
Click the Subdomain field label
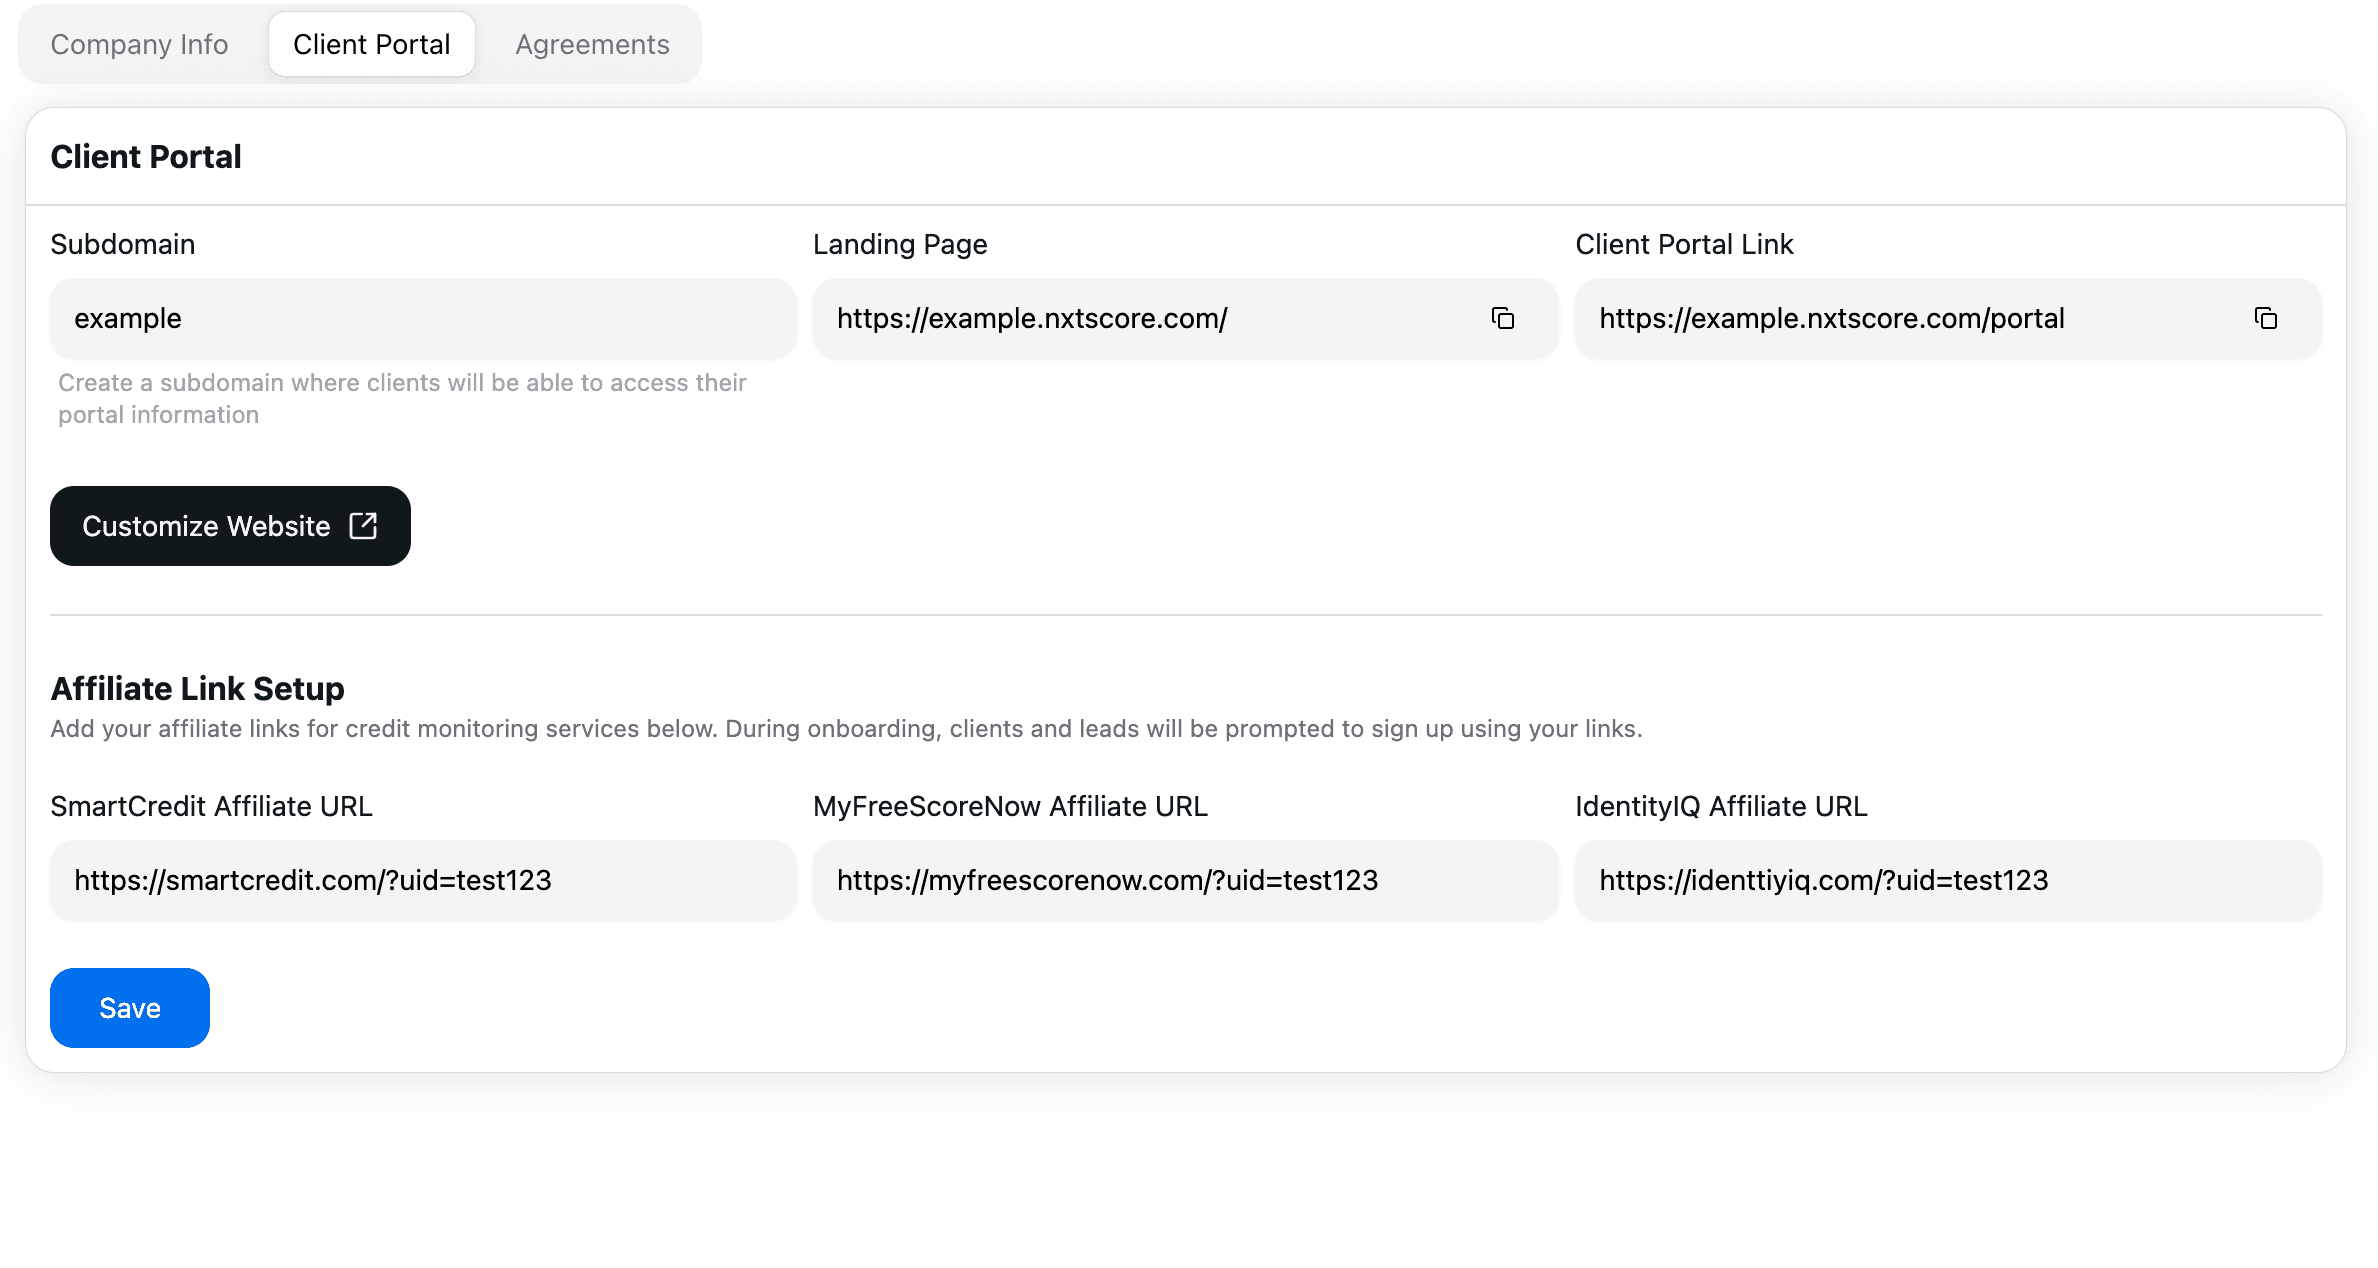coord(123,244)
